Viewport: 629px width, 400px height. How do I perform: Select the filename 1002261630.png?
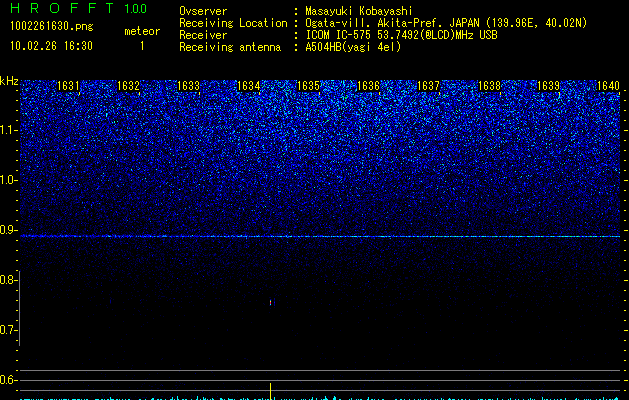[51, 26]
